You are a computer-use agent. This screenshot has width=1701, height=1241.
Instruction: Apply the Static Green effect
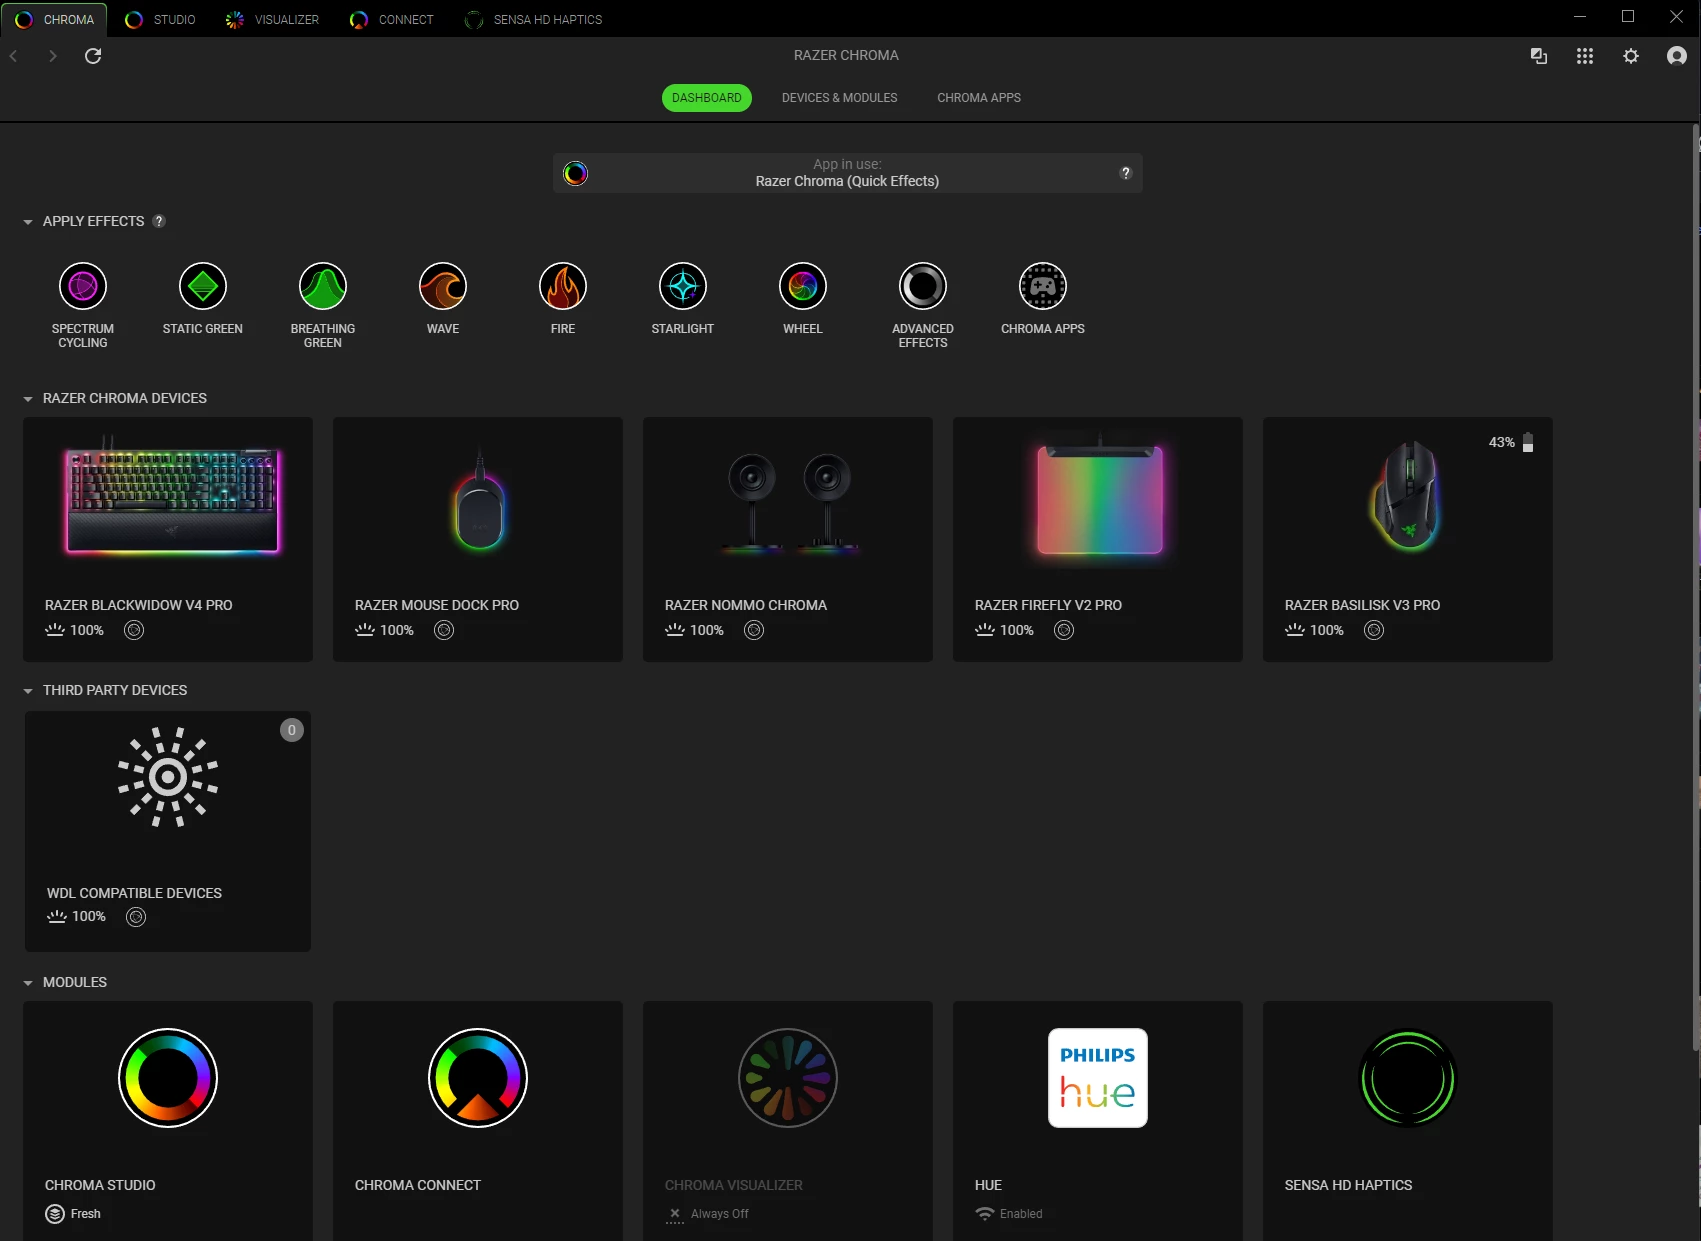coord(203,287)
